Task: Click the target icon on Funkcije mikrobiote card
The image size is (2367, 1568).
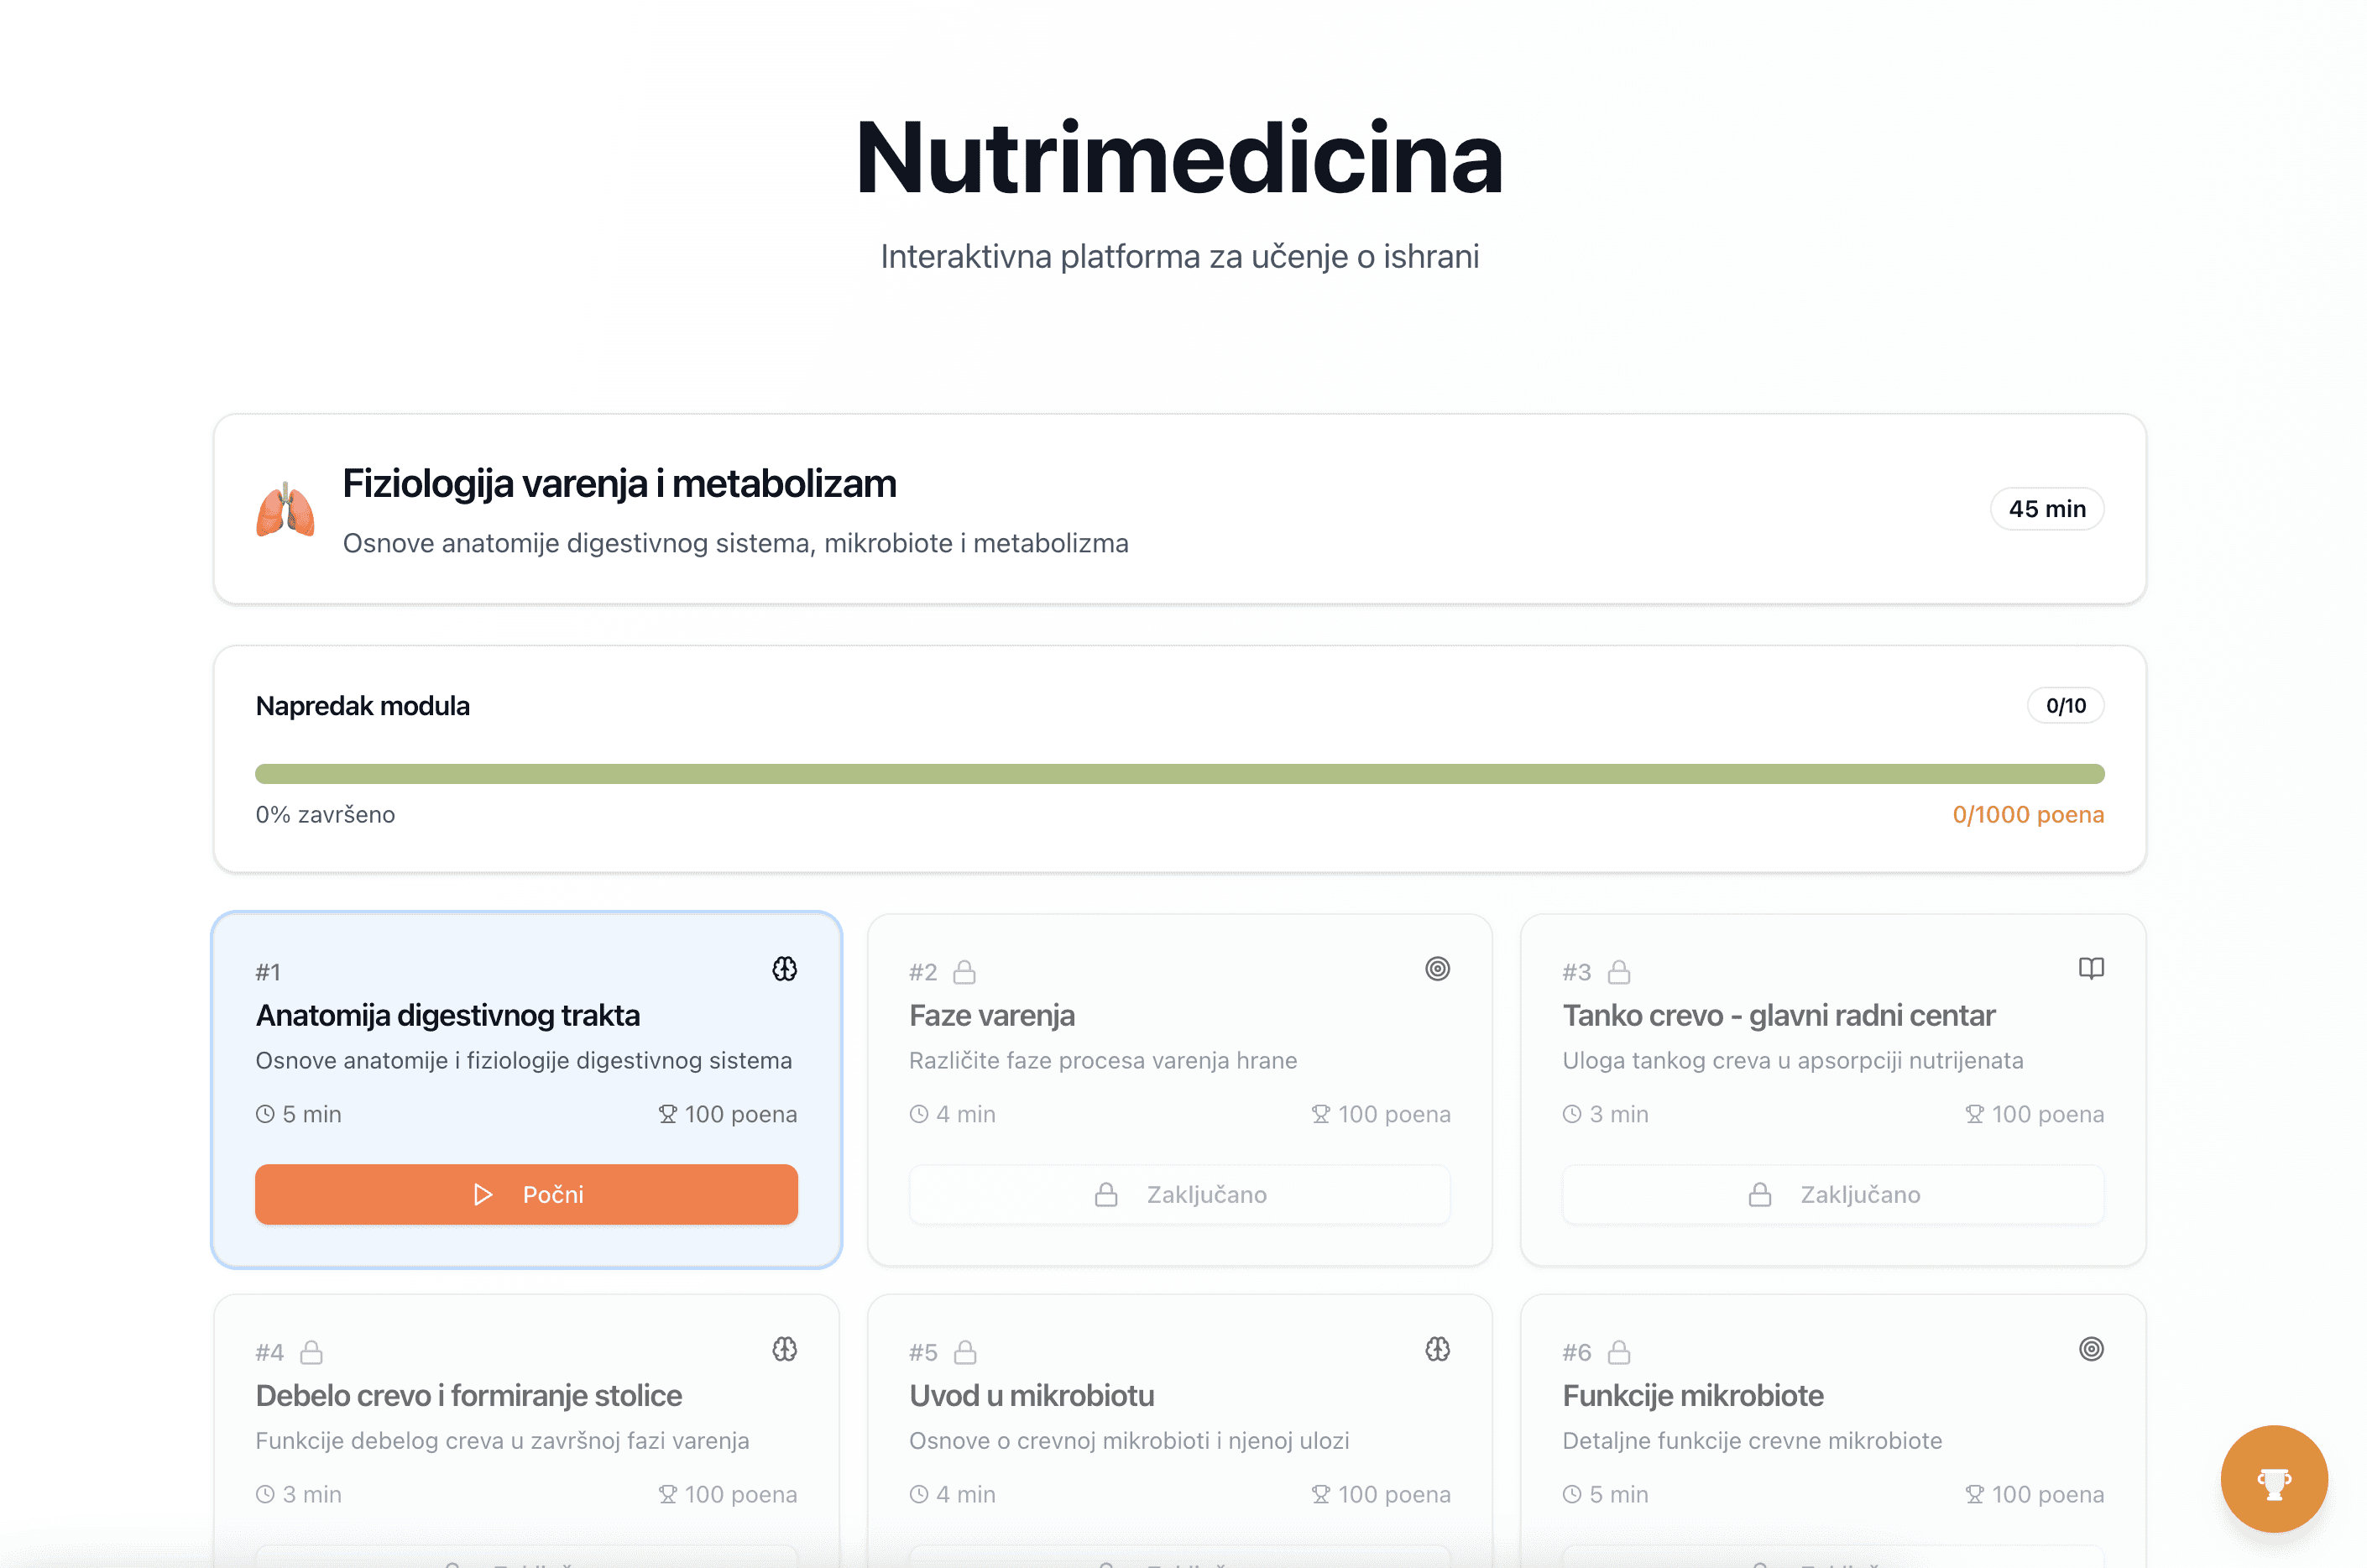Action: [2091, 1349]
